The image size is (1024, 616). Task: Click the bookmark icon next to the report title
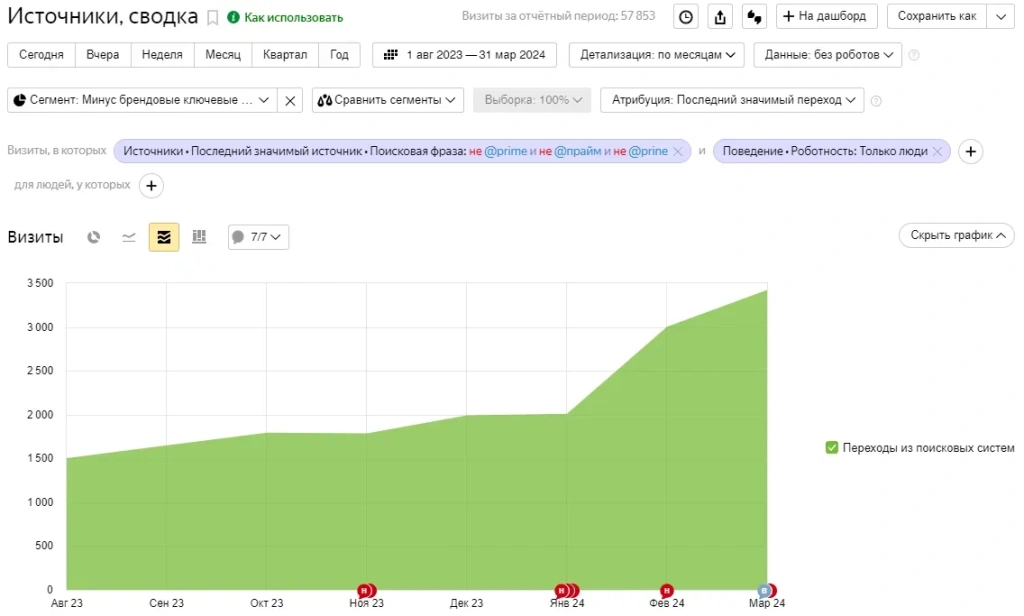[211, 16]
